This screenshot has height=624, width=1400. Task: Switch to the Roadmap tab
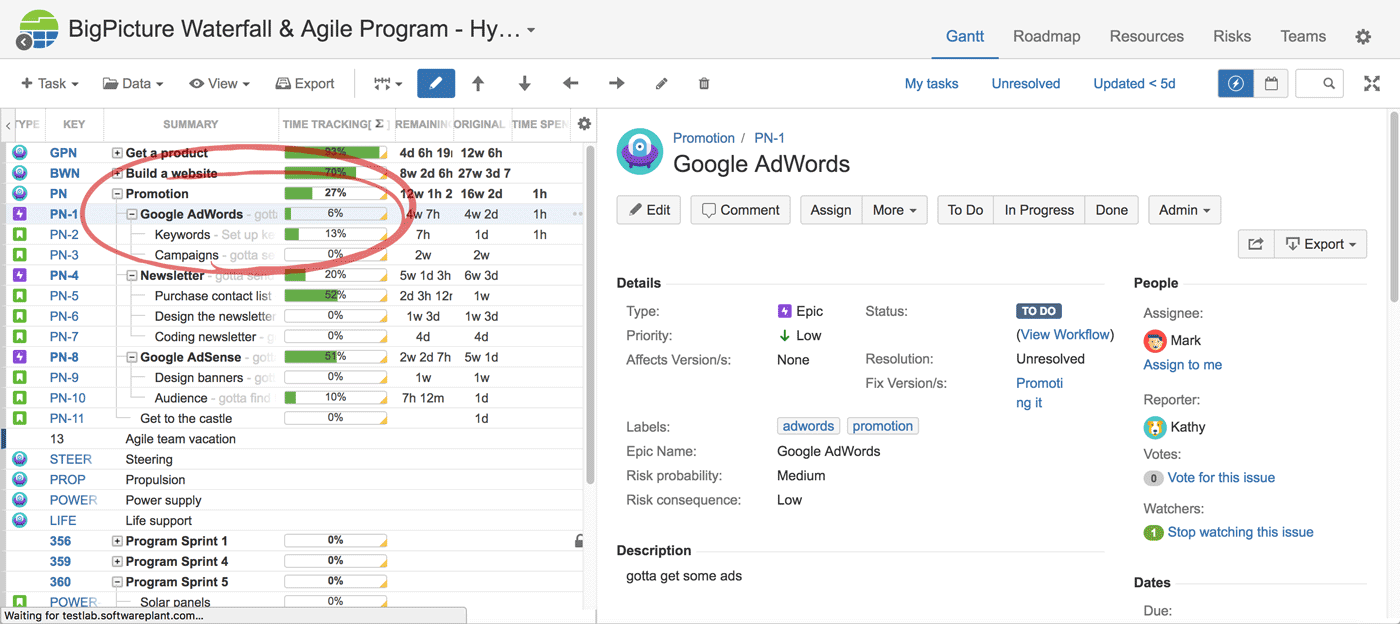(1047, 36)
